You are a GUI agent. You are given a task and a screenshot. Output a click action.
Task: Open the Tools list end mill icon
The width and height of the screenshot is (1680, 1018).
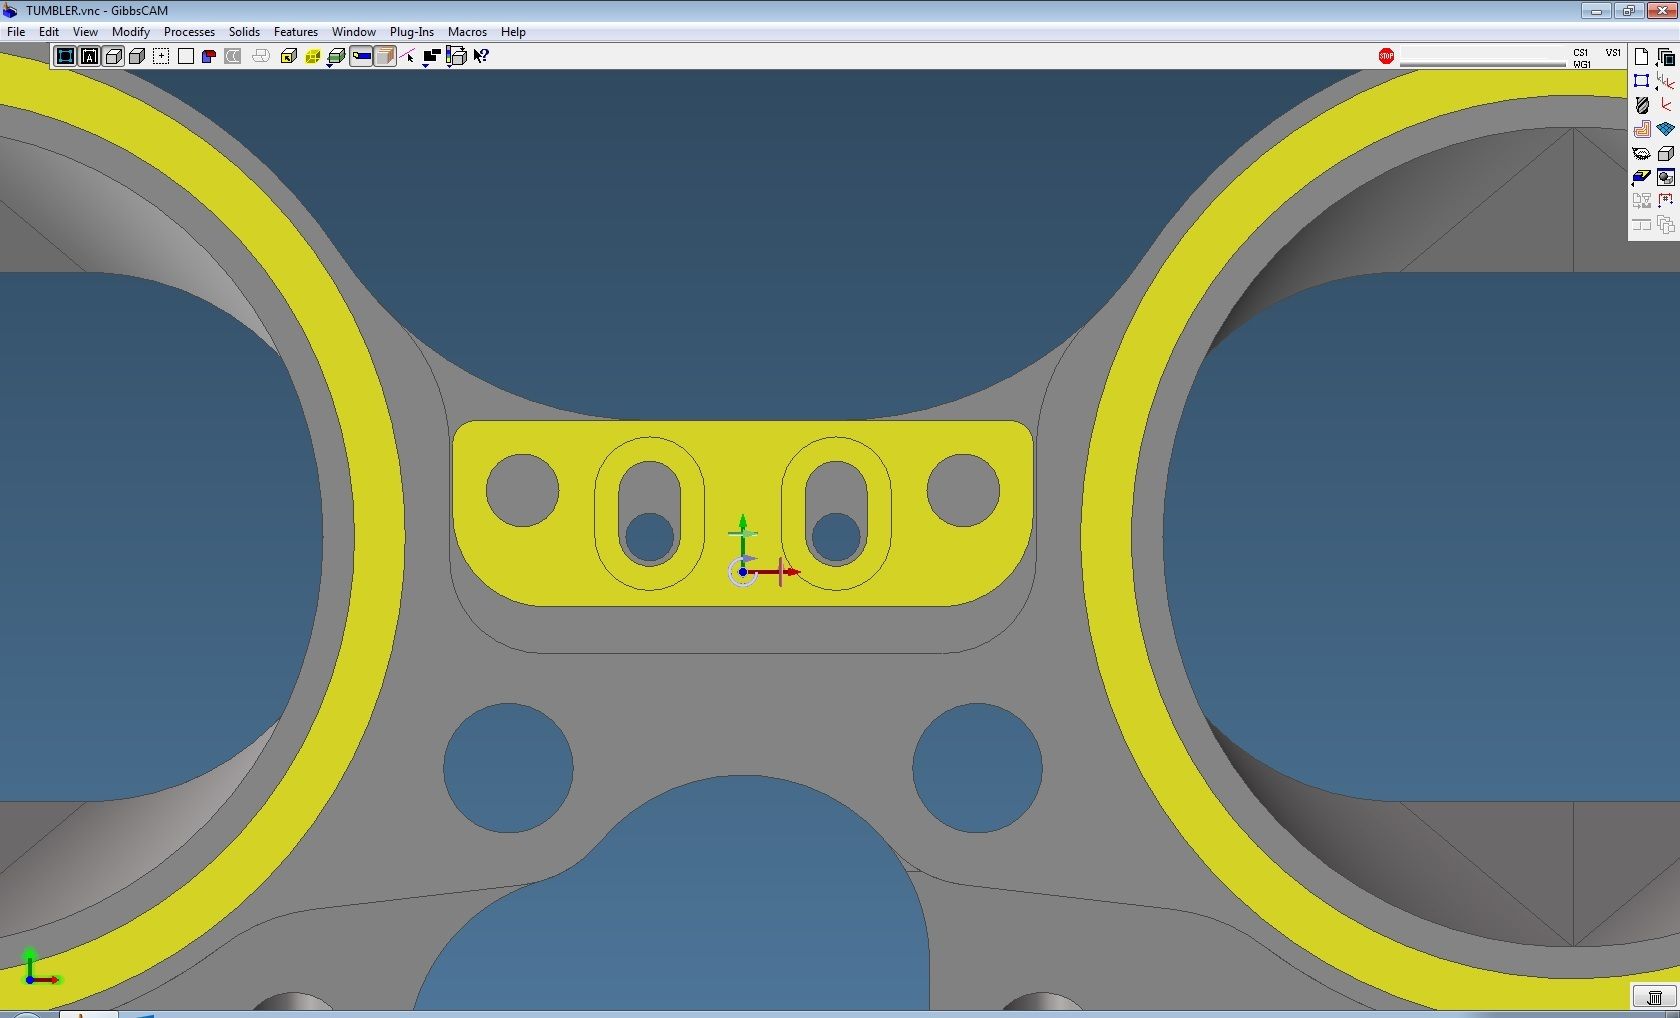[x=1641, y=105]
